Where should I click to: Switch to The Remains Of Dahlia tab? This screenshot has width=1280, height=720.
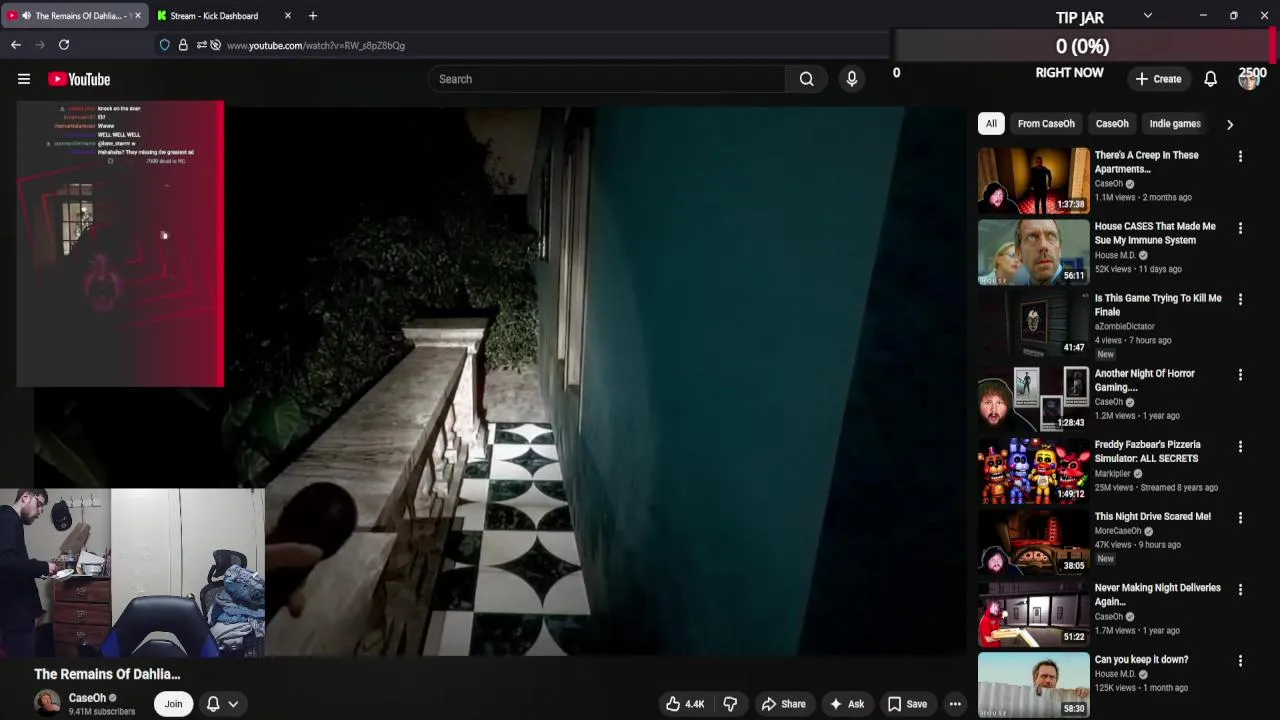tap(75, 16)
